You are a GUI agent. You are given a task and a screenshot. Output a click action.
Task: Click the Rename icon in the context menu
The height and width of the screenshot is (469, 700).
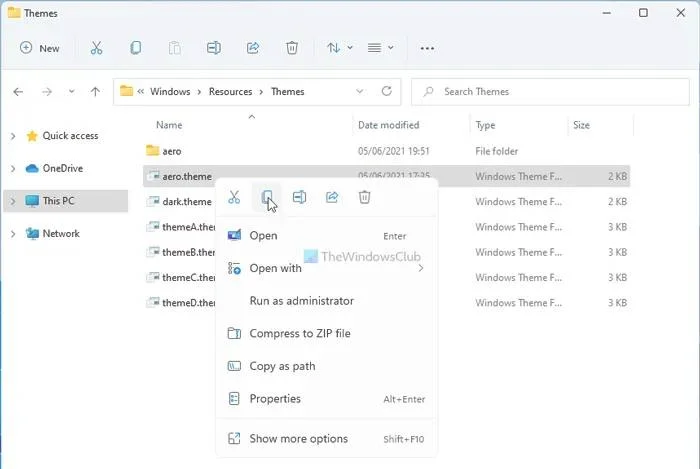(x=299, y=197)
